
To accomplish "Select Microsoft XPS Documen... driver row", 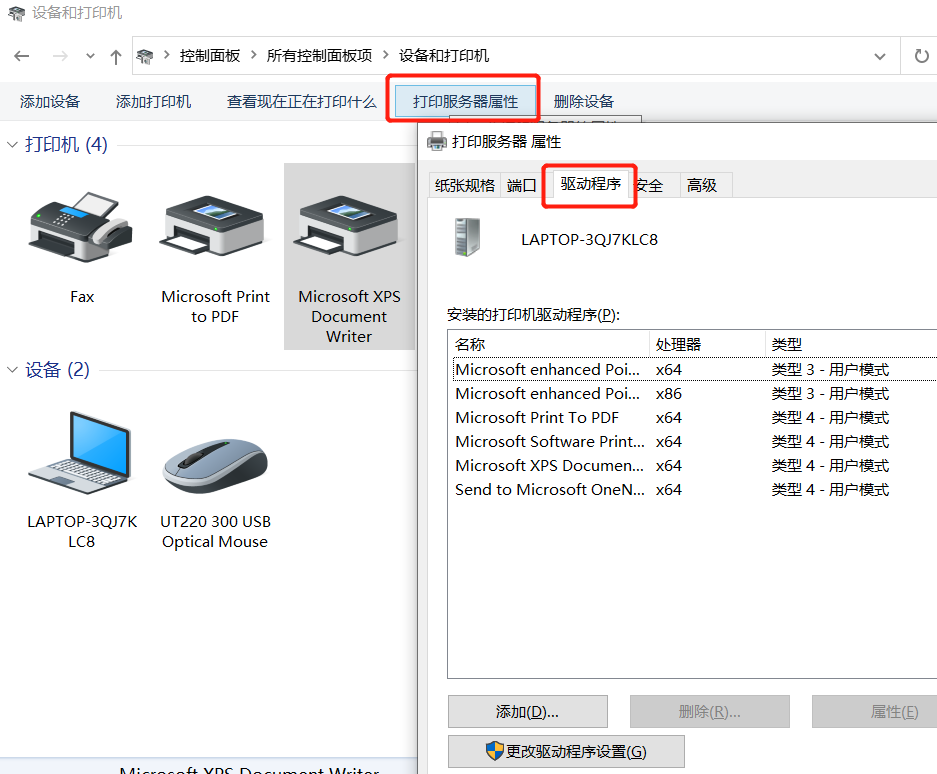I will click(x=695, y=465).
